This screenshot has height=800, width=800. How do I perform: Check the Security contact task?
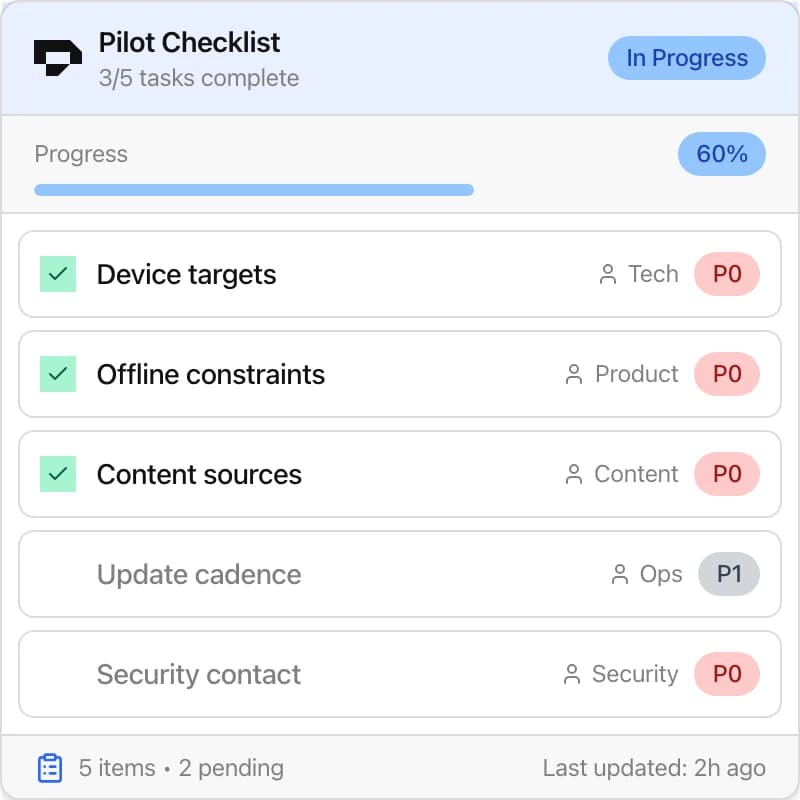57,674
